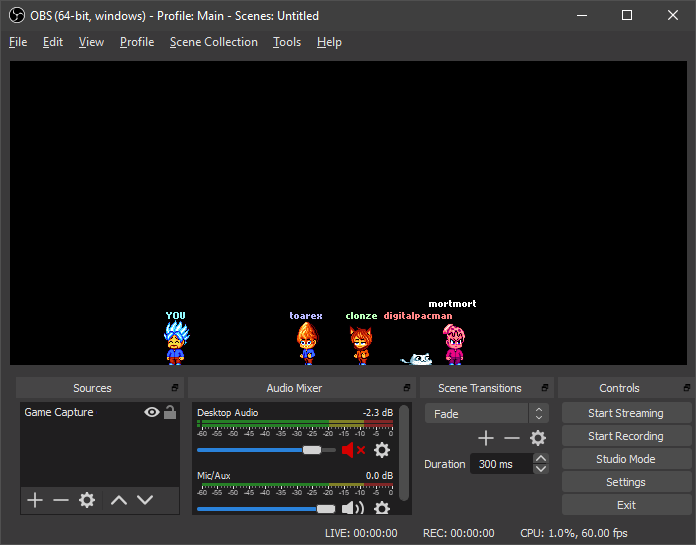
Task: Click the clonze character in preview
Action: [x=361, y=345]
